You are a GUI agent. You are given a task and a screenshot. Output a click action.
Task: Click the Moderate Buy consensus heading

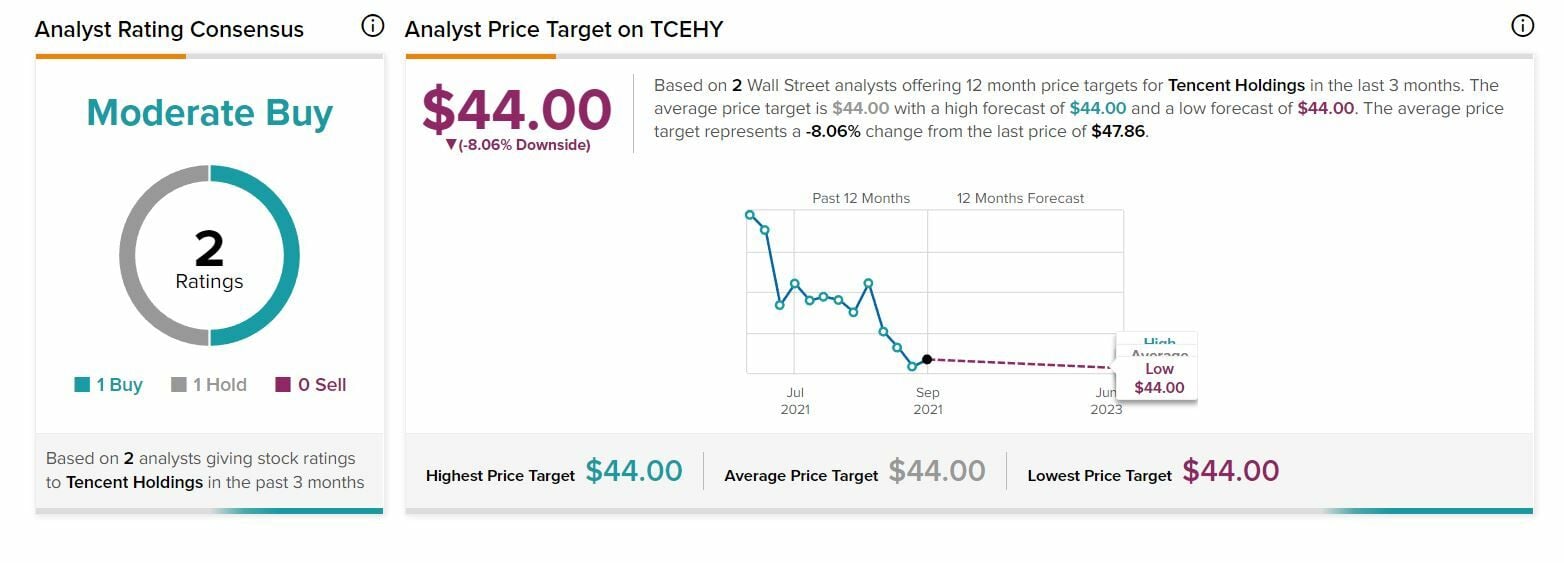pyautogui.click(x=209, y=113)
